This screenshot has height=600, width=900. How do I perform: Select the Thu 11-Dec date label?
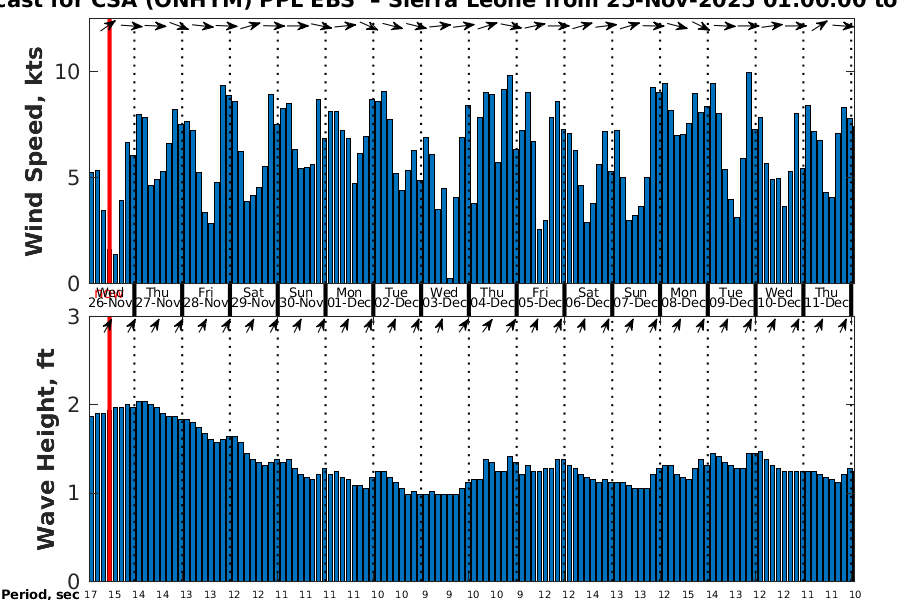coord(827,297)
